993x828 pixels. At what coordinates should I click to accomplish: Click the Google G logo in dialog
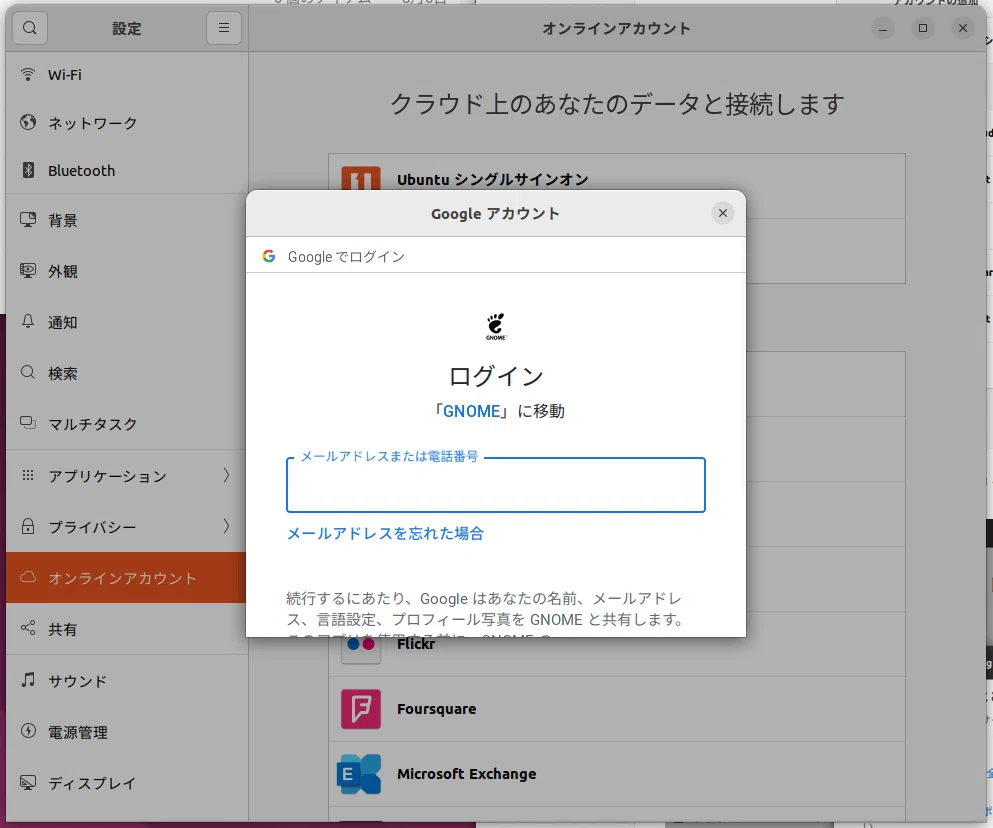click(269, 256)
